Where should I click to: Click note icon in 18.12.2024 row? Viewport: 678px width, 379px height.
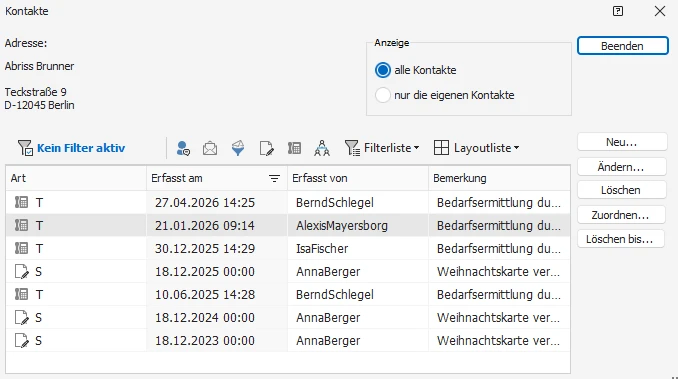(22, 318)
